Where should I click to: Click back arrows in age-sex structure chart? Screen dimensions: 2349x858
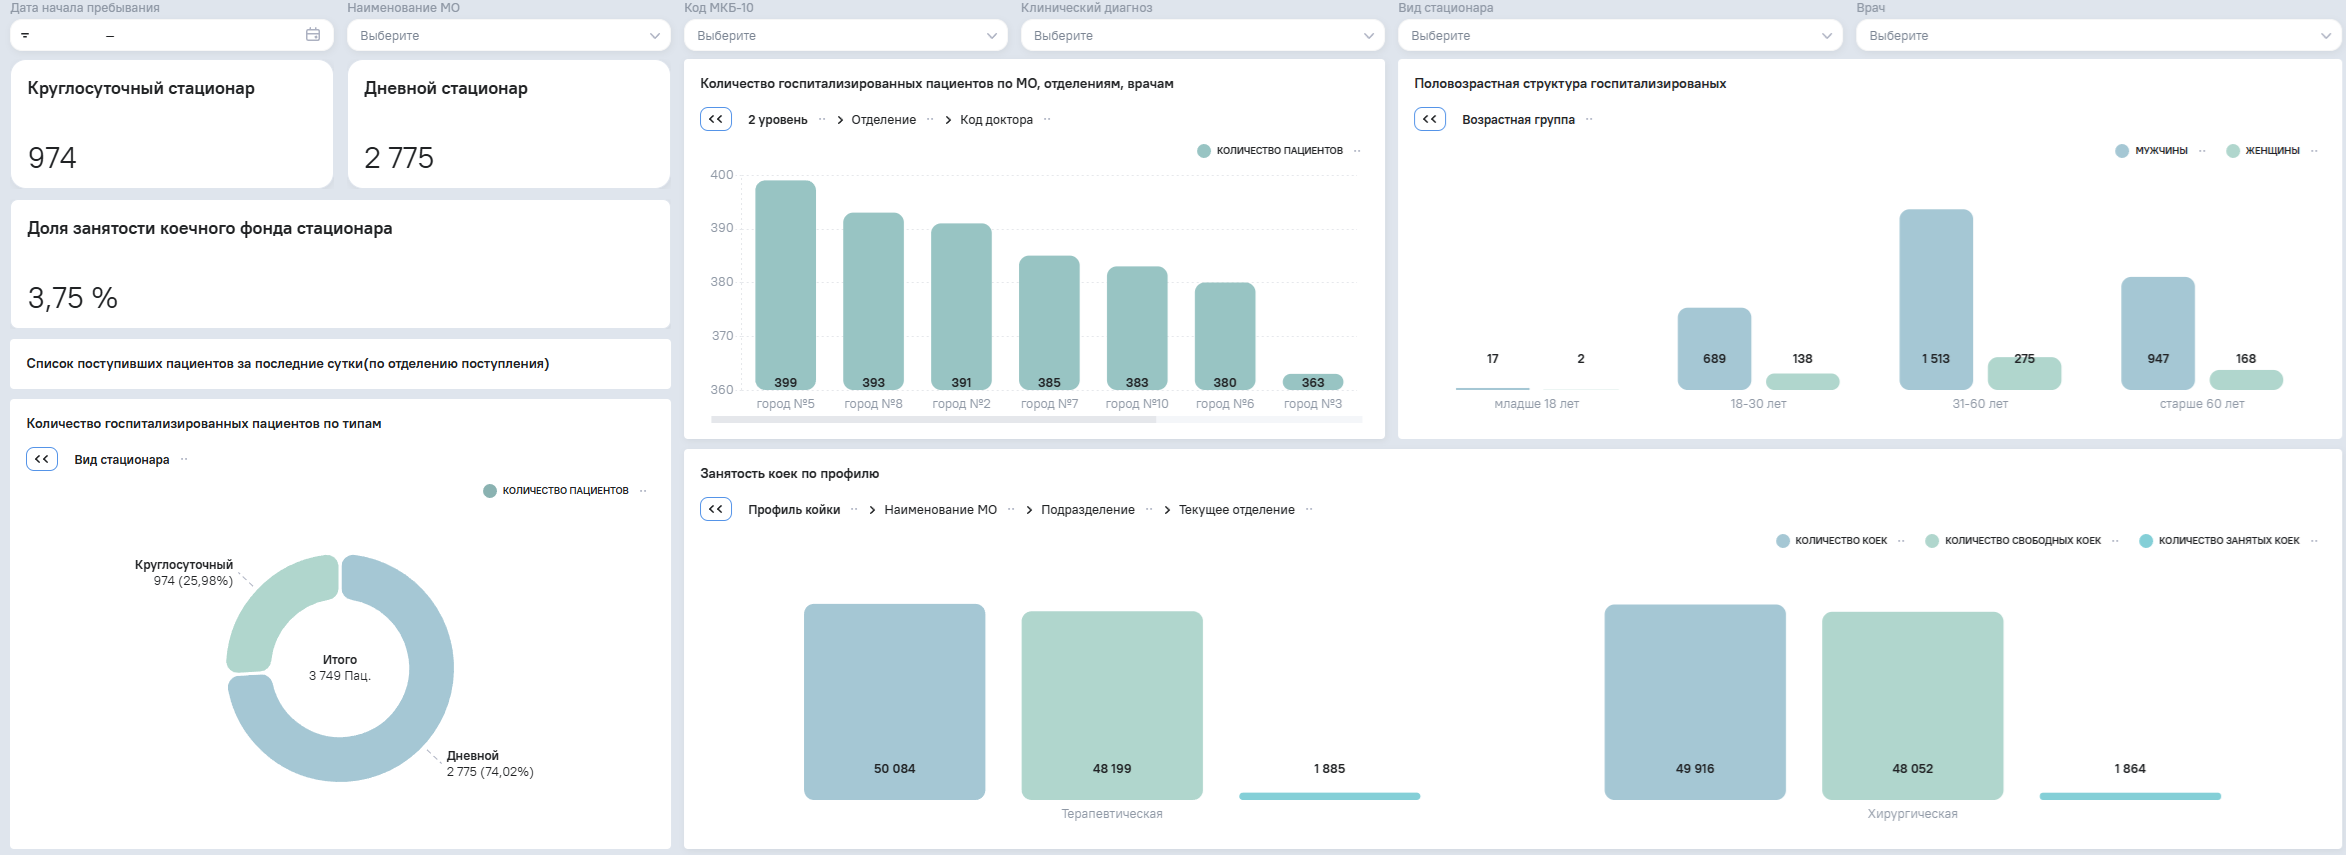(x=1430, y=119)
